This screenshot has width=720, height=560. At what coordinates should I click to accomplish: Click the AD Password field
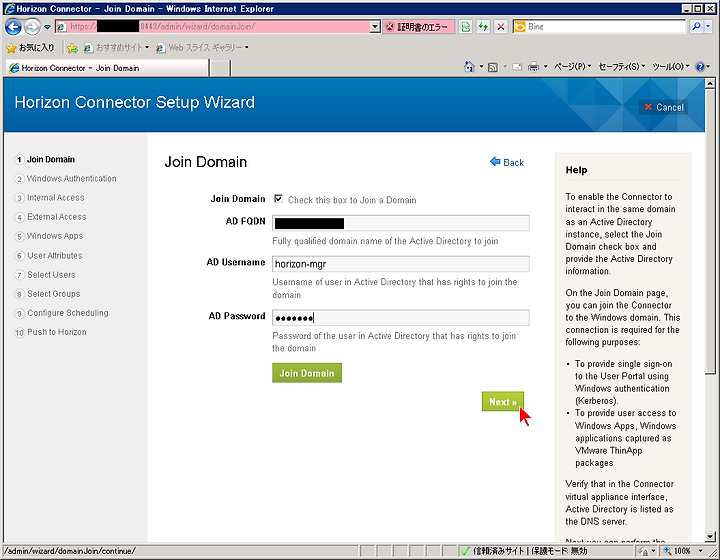(400, 318)
